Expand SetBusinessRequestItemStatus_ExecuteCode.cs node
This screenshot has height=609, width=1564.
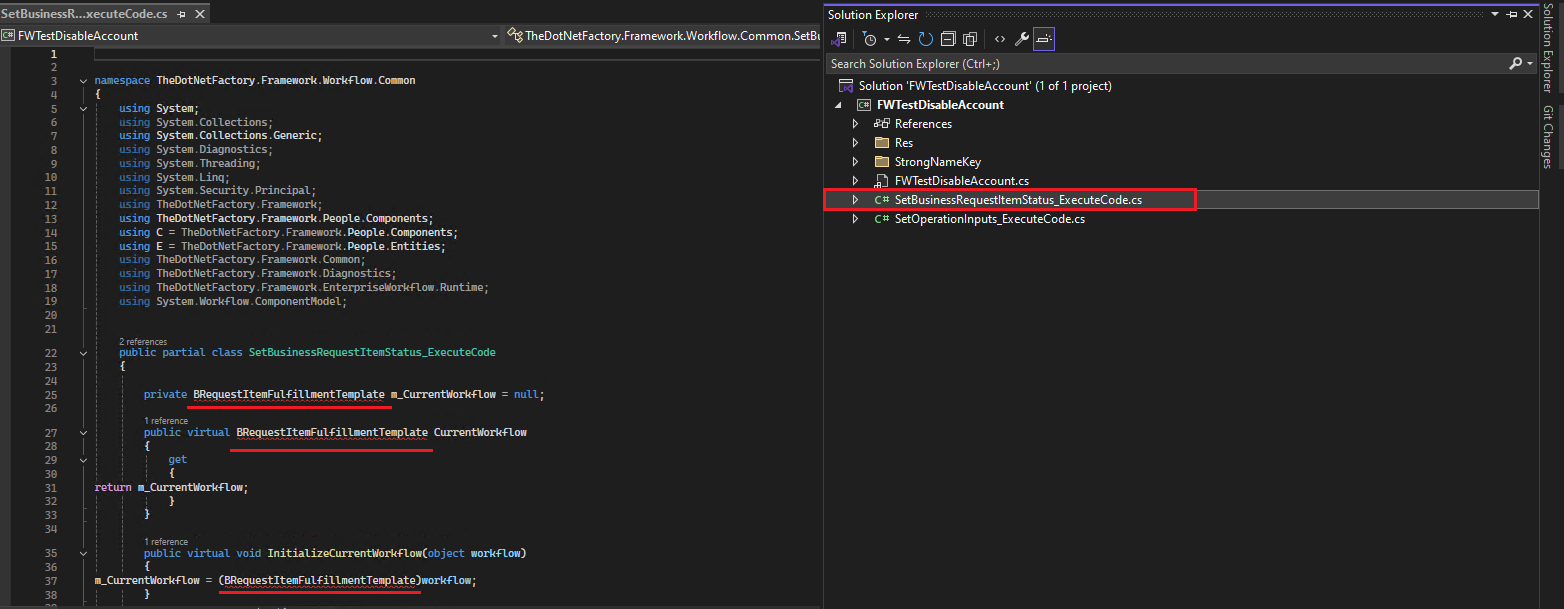tap(855, 200)
